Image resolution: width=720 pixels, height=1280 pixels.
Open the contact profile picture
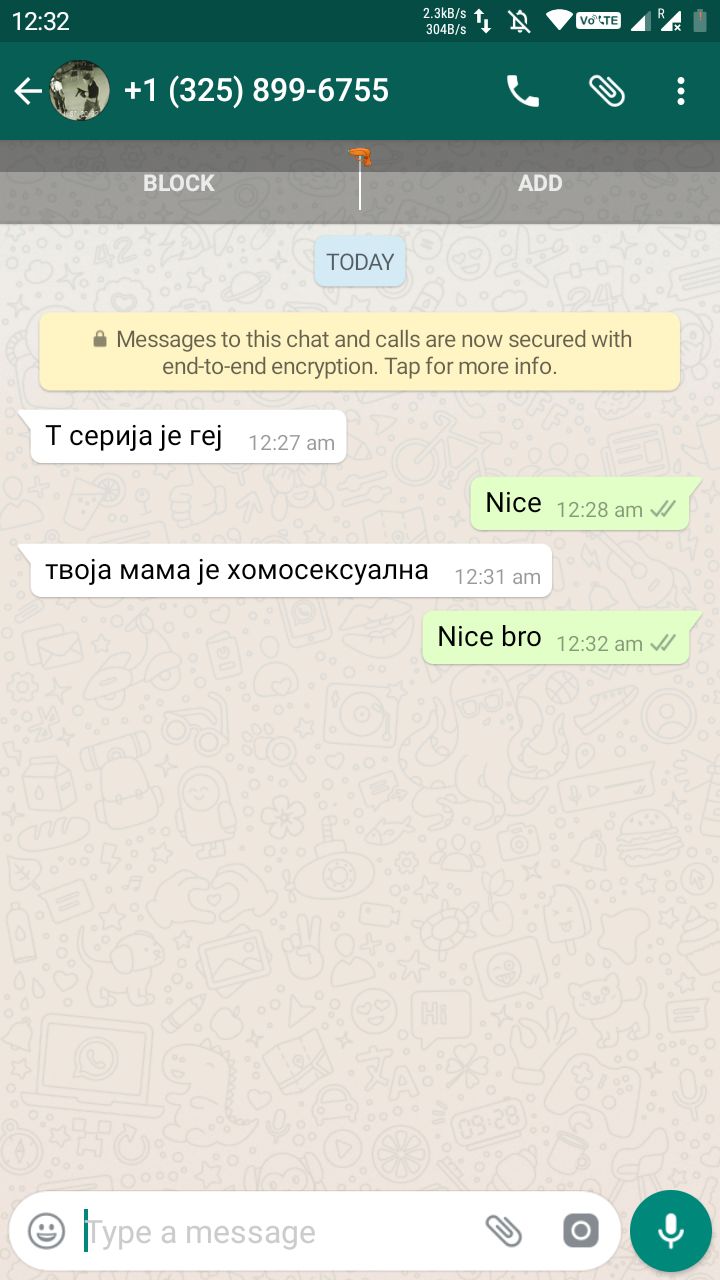[x=80, y=91]
